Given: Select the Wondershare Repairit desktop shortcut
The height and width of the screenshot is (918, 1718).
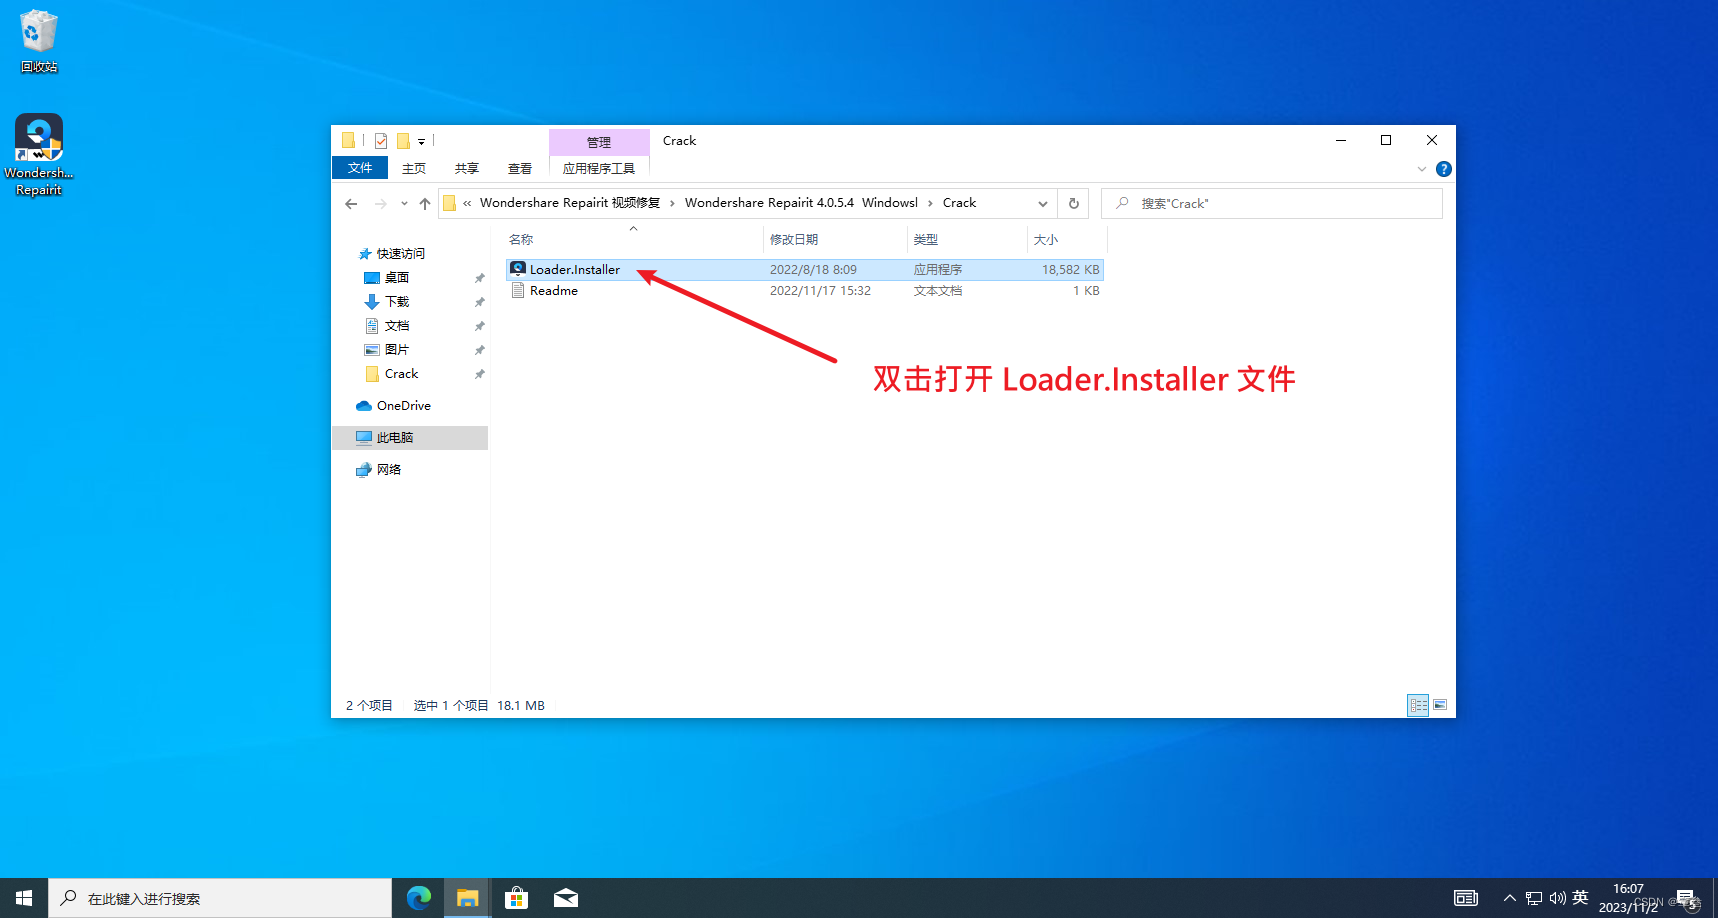Looking at the screenshot, I should click(39, 155).
